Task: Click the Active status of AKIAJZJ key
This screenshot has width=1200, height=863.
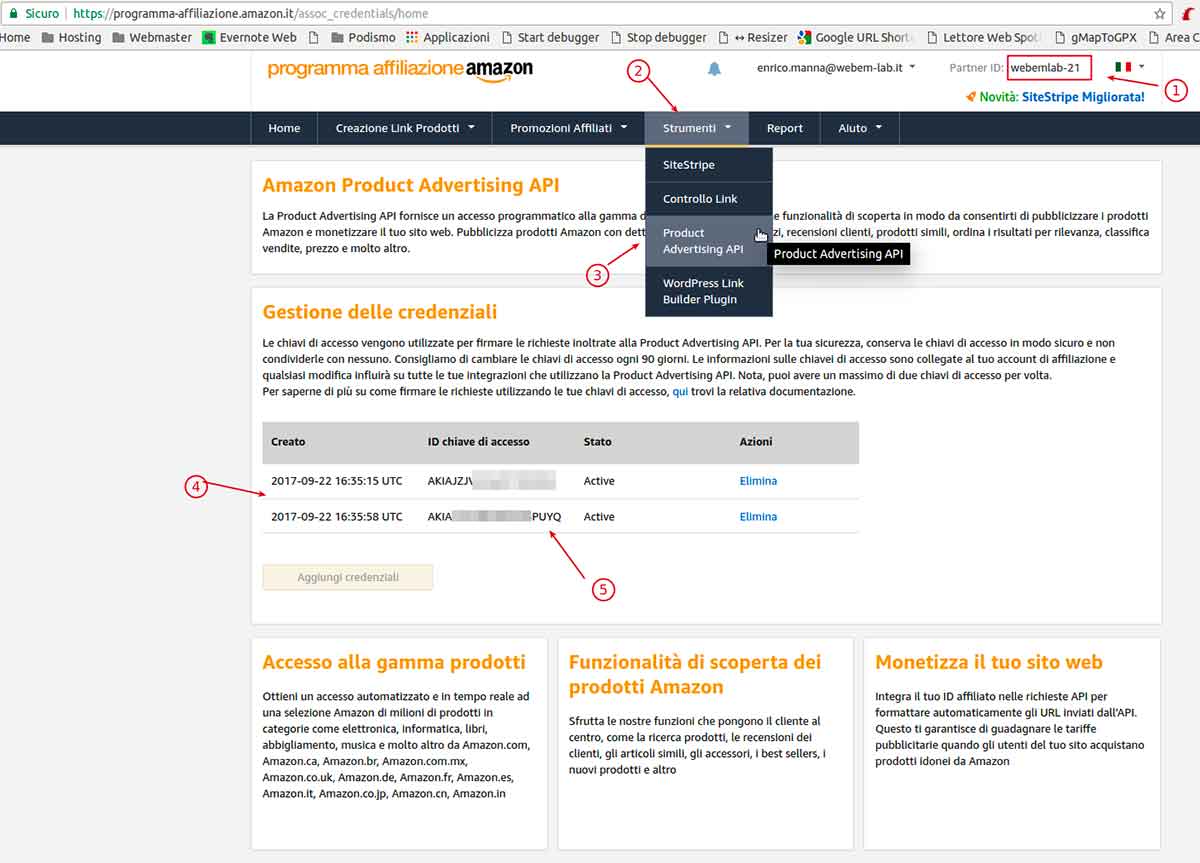Action: (x=599, y=481)
